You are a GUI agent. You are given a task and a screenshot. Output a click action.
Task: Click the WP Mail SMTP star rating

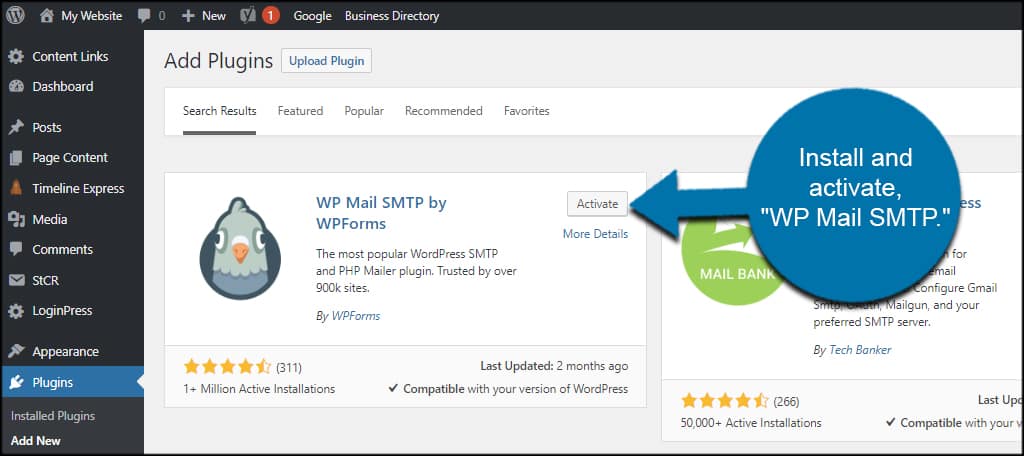click(x=227, y=366)
